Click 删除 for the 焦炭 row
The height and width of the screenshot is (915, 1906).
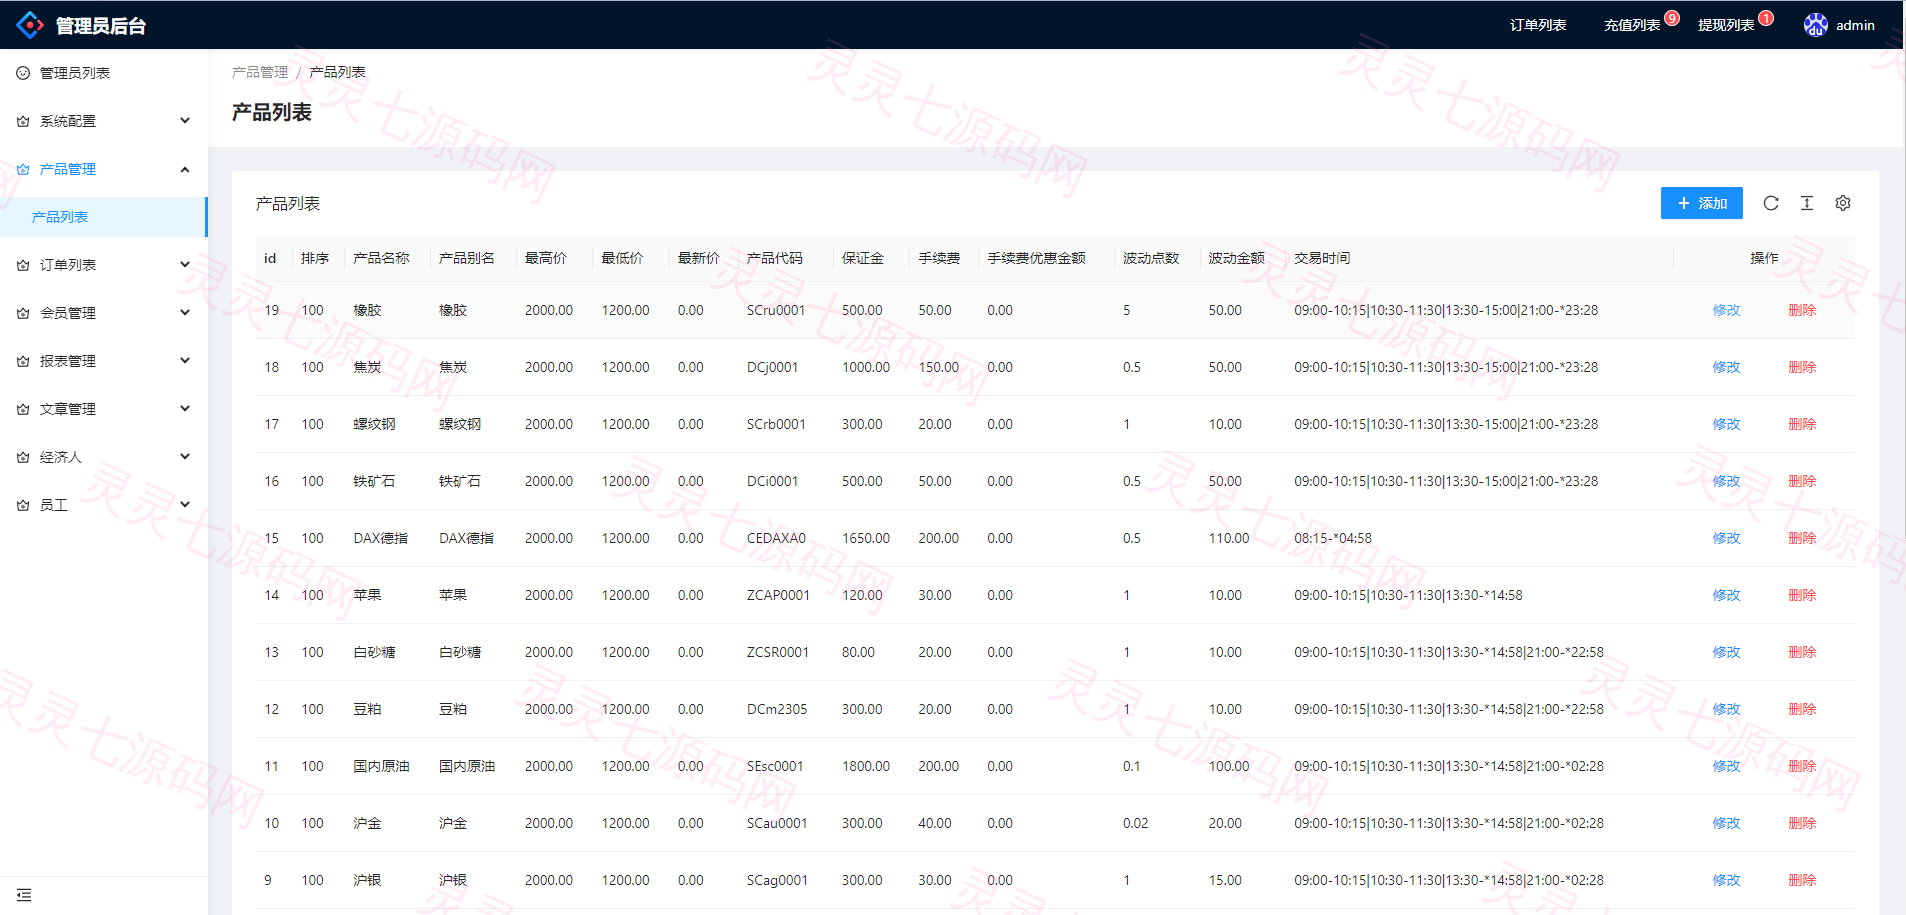(x=1802, y=367)
